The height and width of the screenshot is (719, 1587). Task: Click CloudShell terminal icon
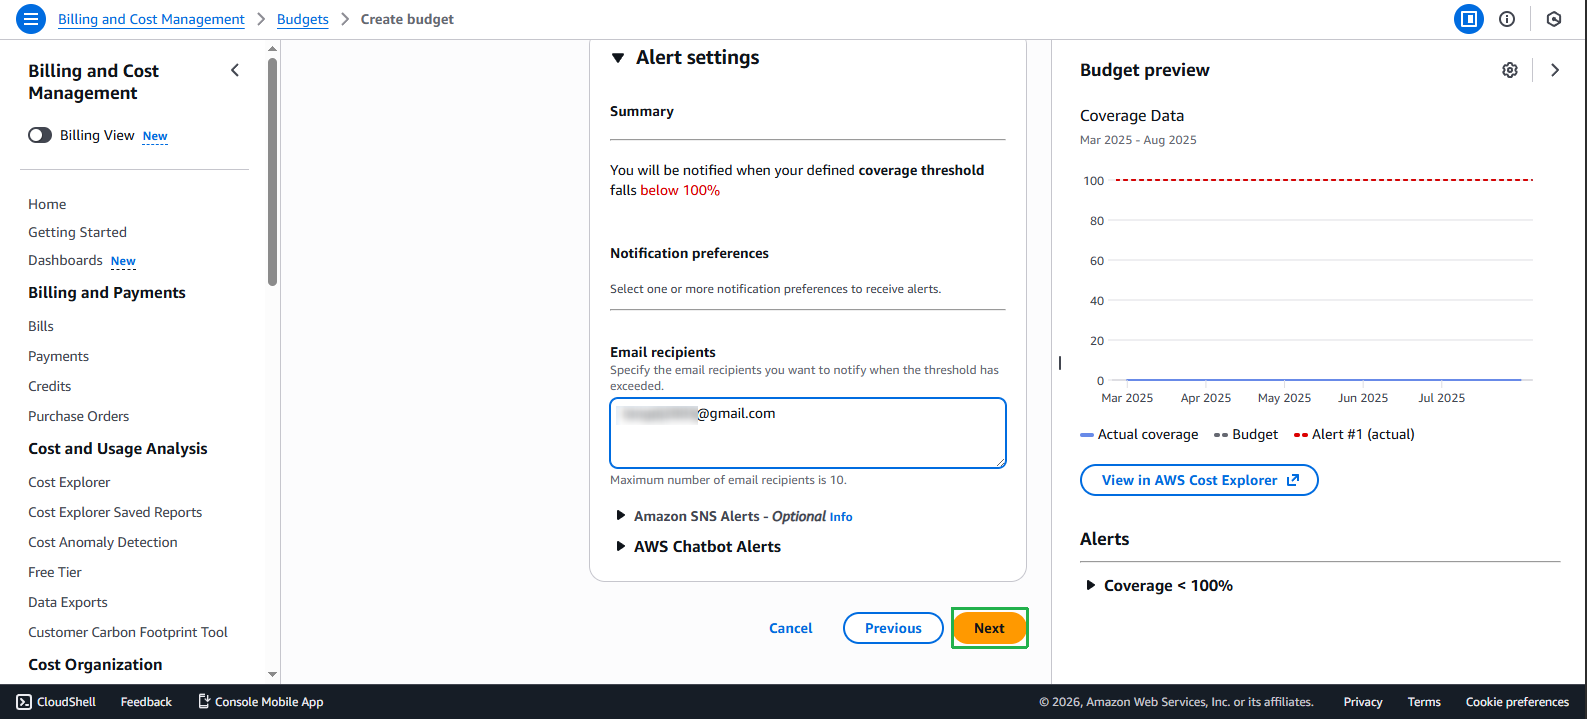click(24, 702)
